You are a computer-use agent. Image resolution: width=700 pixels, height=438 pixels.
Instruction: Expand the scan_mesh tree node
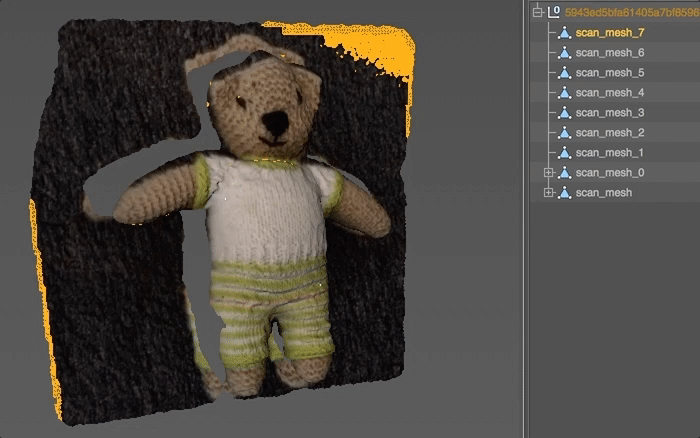548,193
